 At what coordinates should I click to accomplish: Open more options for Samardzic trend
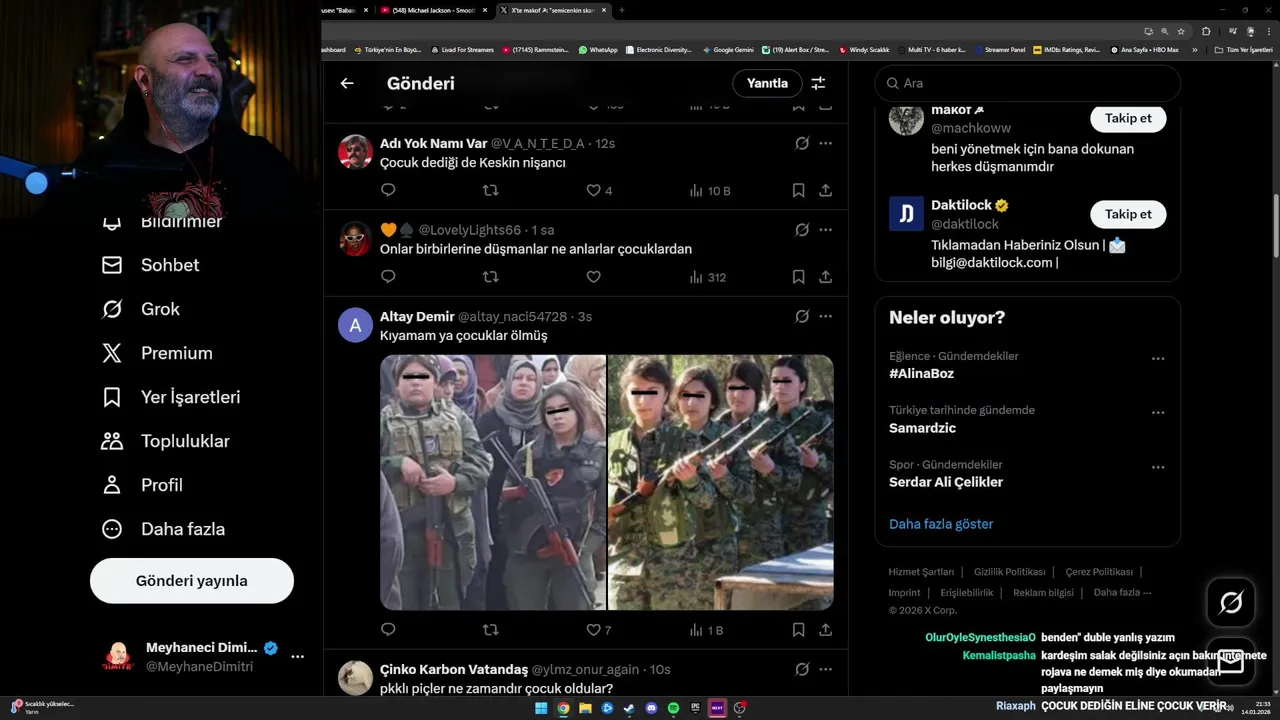point(1158,412)
